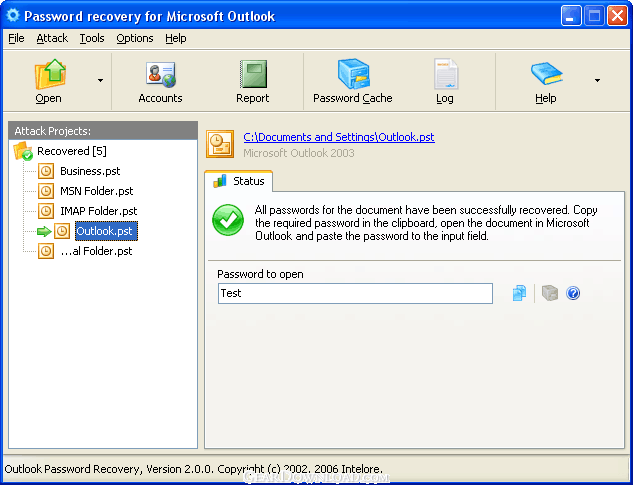Viewport: 633px width, 485px height.
Task: Show the Log document icon
Action: 446,74
